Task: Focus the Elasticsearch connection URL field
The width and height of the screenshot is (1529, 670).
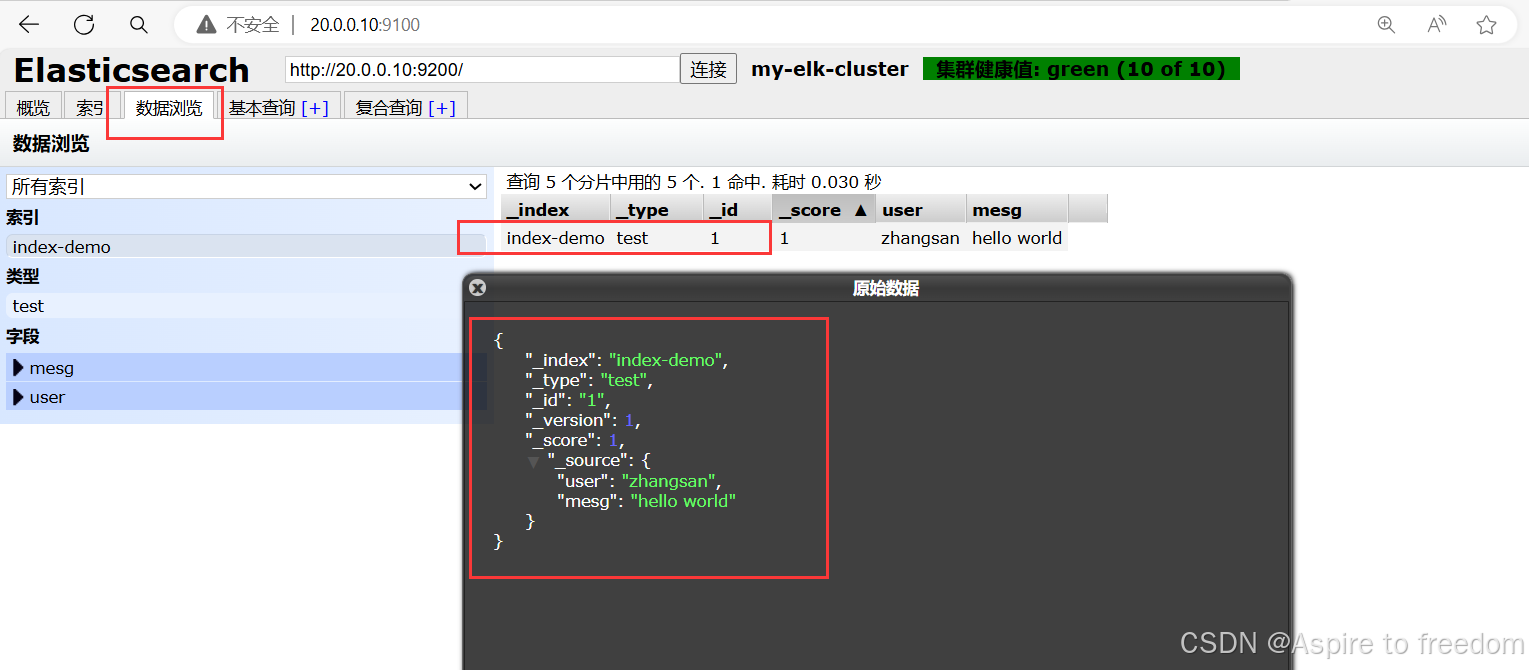Action: coord(482,69)
